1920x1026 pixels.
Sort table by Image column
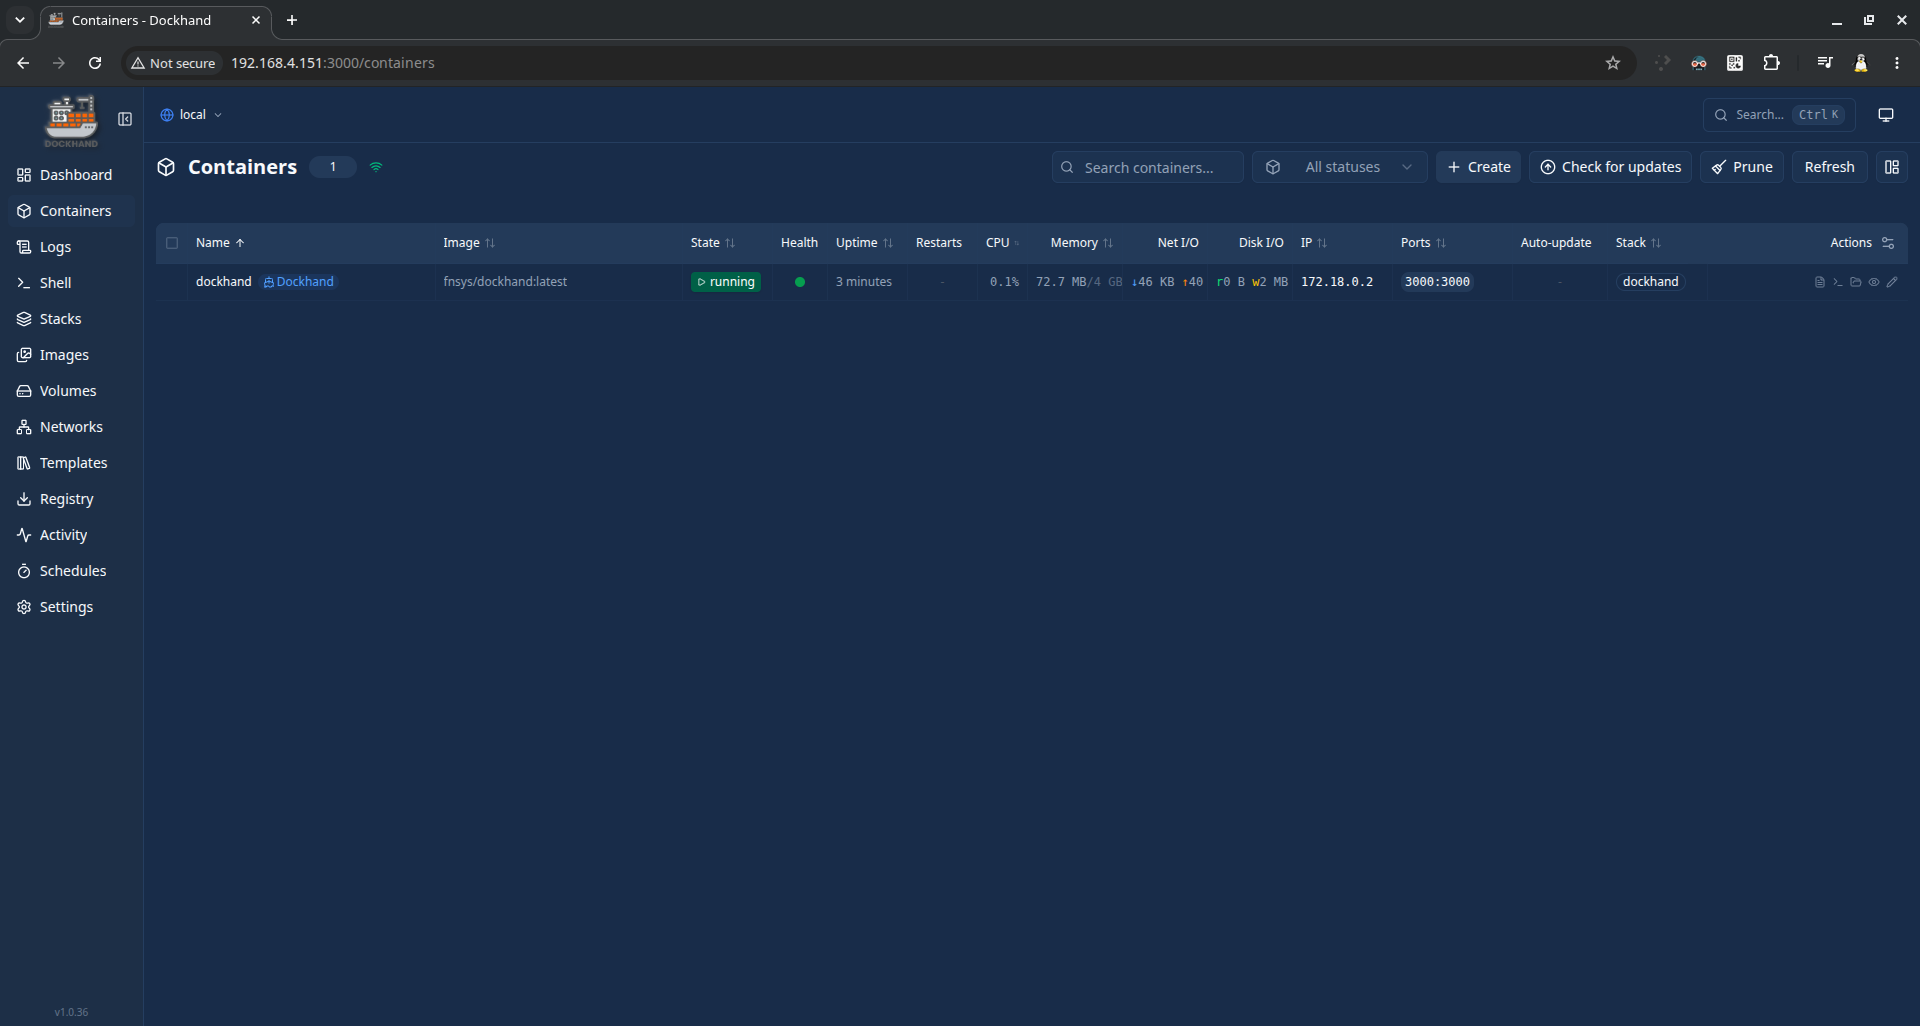(x=469, y=243)
